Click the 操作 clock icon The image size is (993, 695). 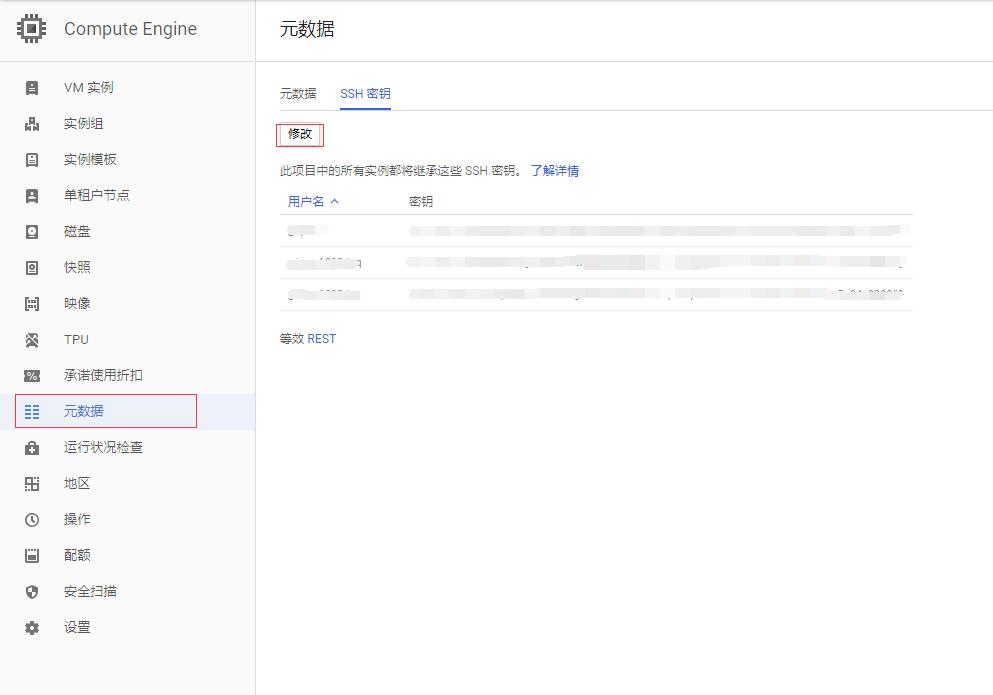point(32,520)
